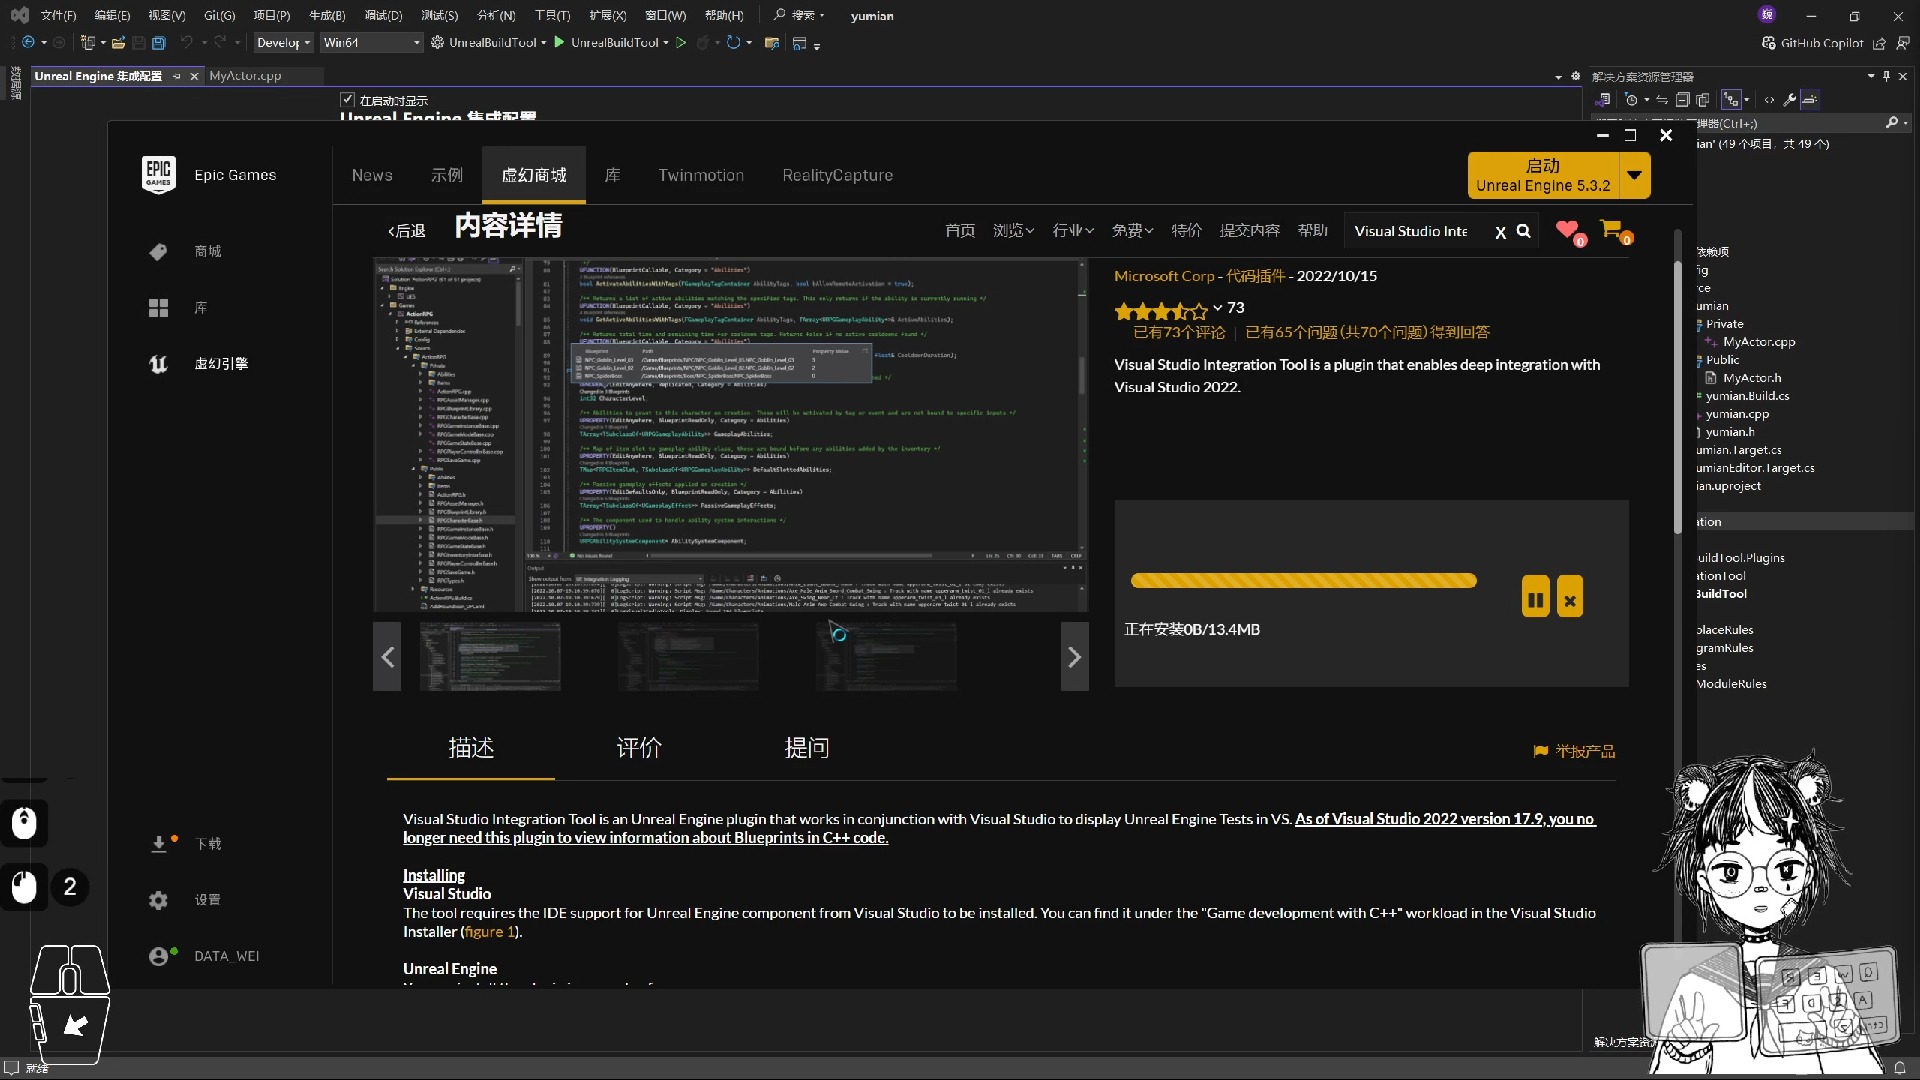Select the first screenshot thumbnail
1920x1080 pixels.
point(490,657)
